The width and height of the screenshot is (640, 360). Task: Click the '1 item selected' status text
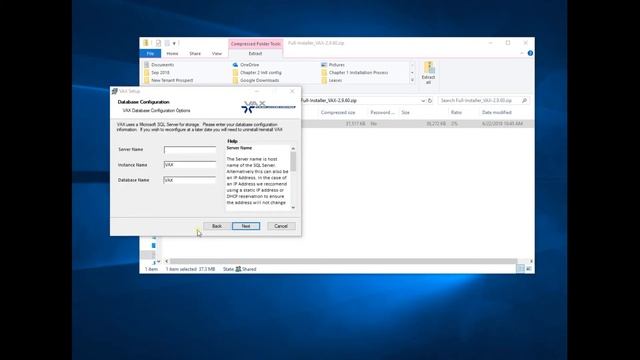(x=191, y=269)
